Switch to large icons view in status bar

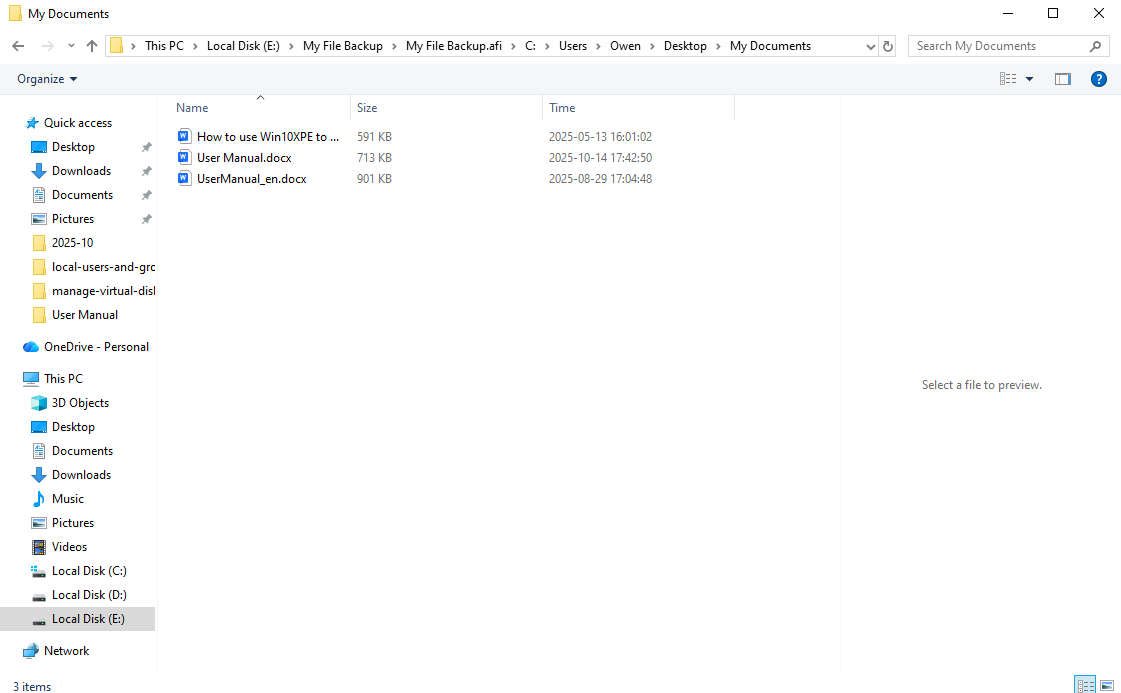1107,685
